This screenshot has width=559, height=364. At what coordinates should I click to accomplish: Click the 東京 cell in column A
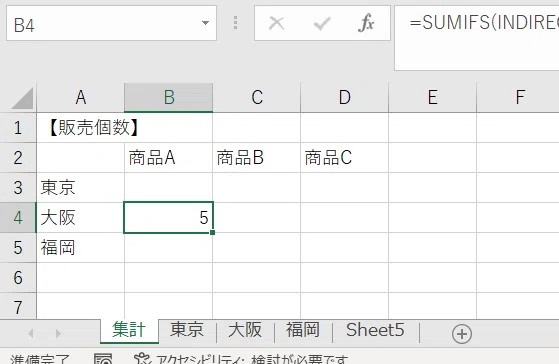(x=81, y=188)
